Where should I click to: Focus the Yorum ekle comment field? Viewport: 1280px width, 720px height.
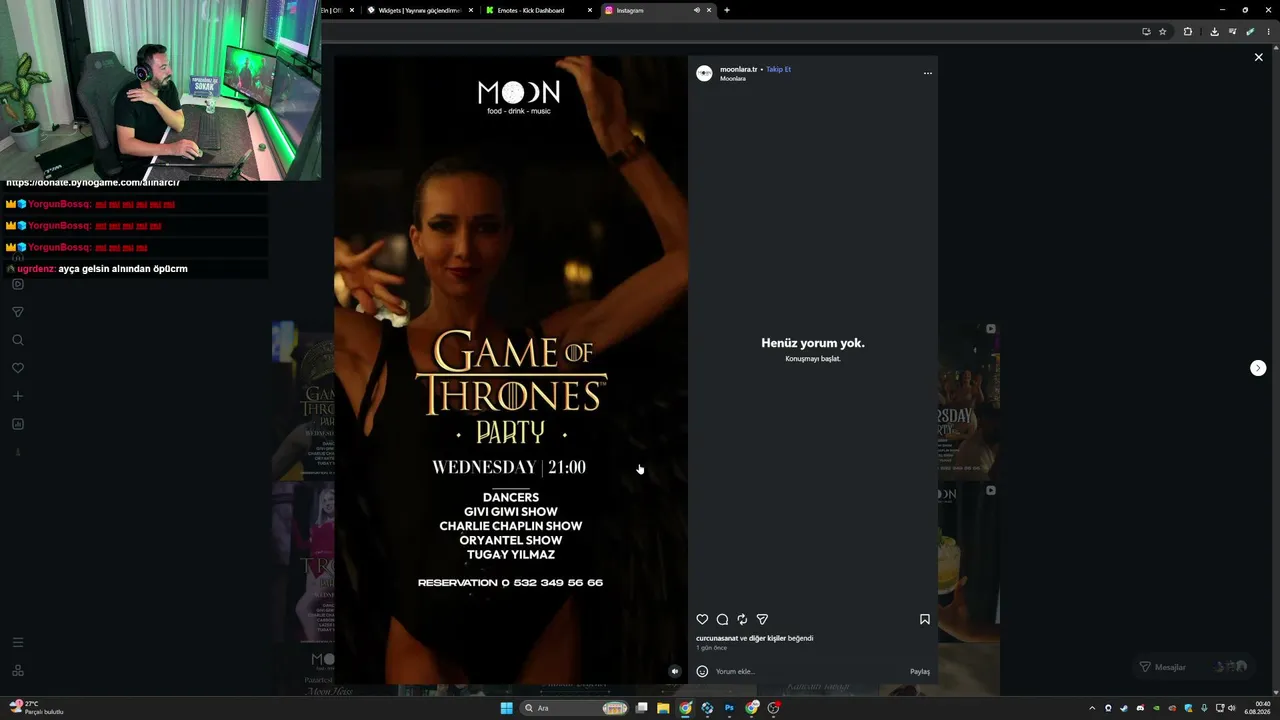click(810, 672)
